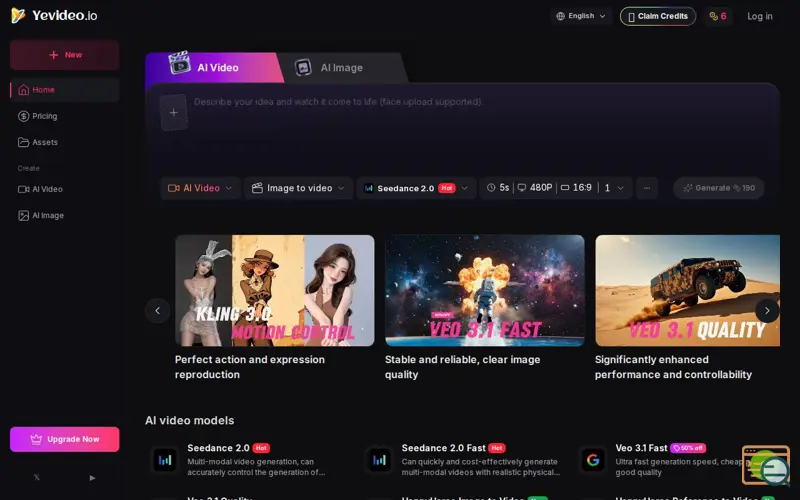Click the 480P resolution setting
This screenshot has height=500, width=800.
(535, 188)
